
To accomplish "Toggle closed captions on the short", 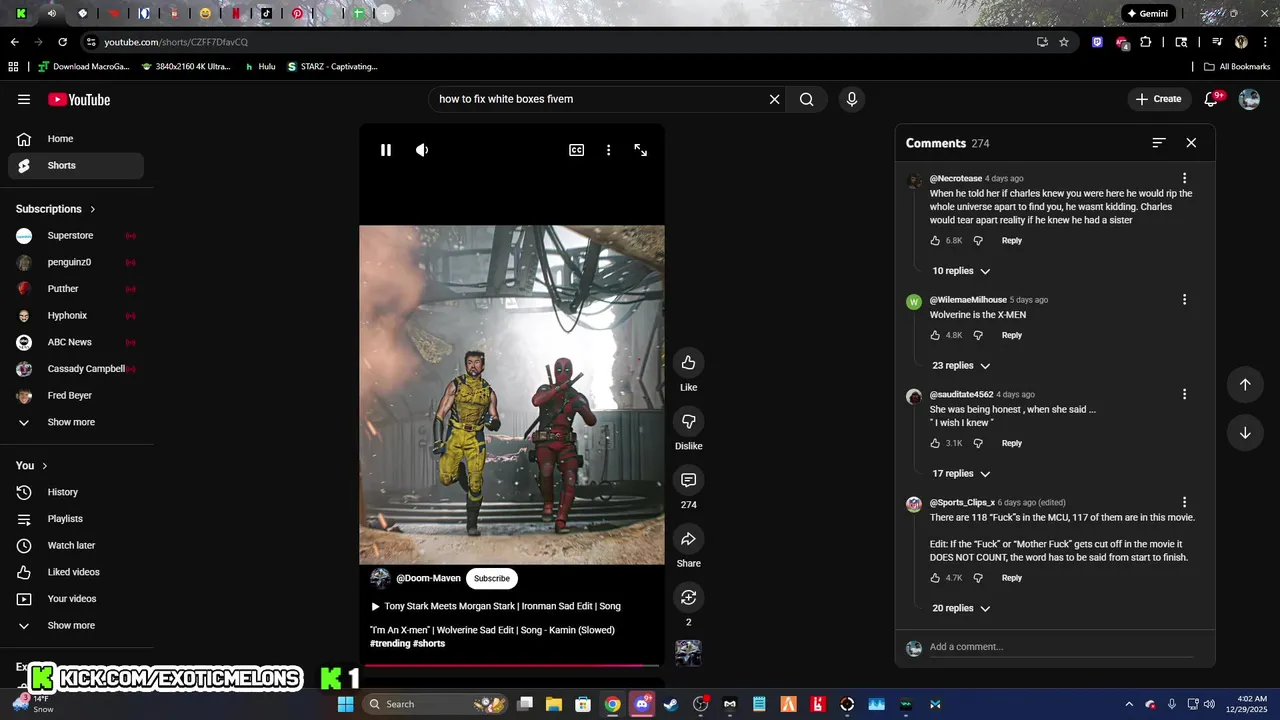I will tap(577, 150).
